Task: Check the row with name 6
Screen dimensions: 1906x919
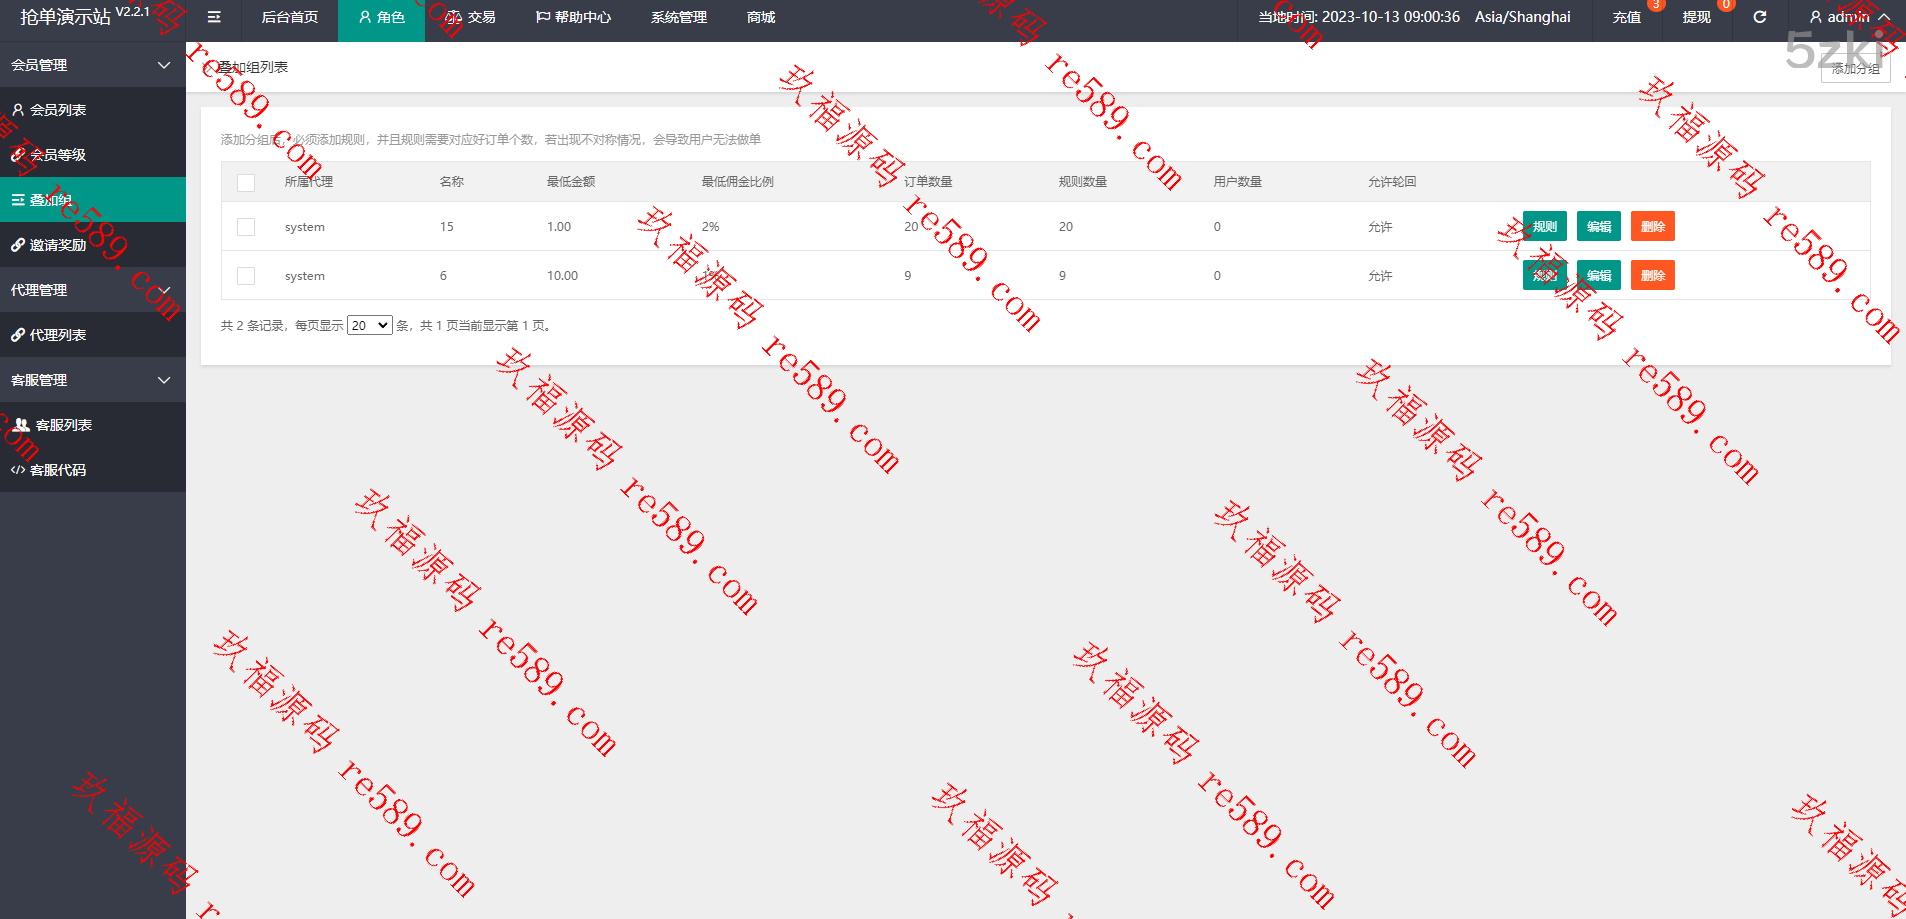Action: pyautogui.click(x=246, y=276)
